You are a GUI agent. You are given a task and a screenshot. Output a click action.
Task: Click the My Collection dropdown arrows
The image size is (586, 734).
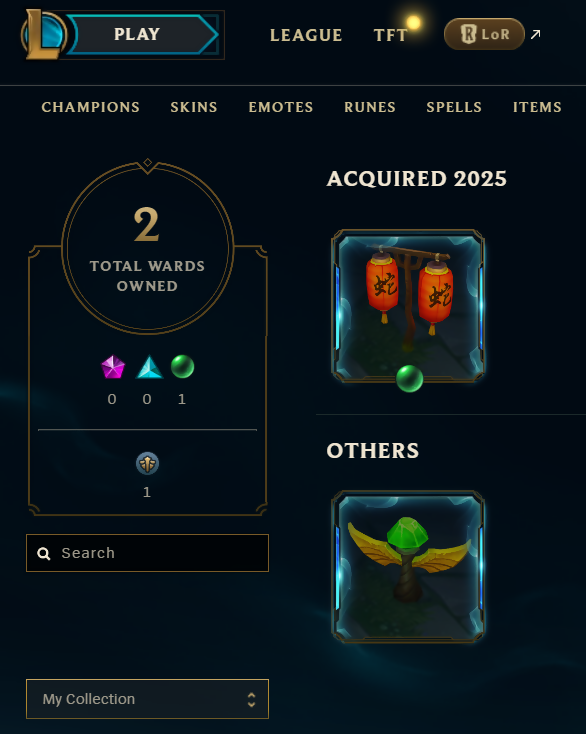tap(251, 699)
